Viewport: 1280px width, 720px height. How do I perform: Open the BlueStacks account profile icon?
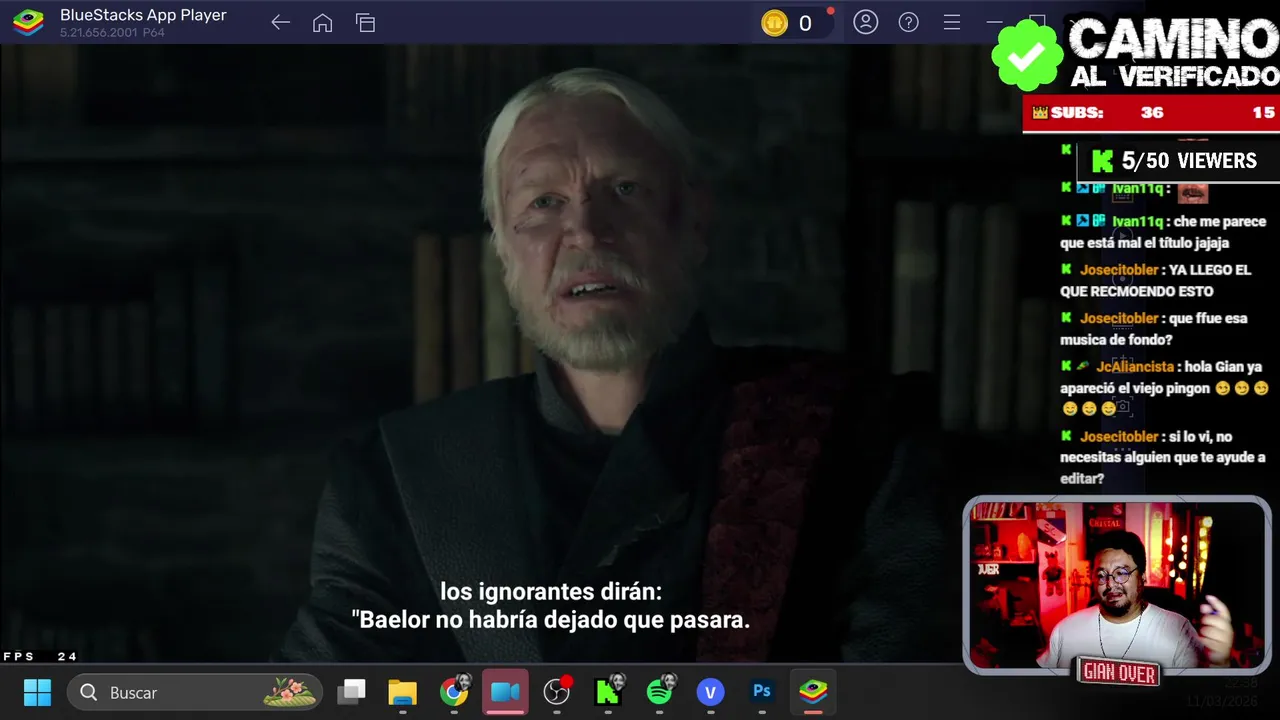866,22
